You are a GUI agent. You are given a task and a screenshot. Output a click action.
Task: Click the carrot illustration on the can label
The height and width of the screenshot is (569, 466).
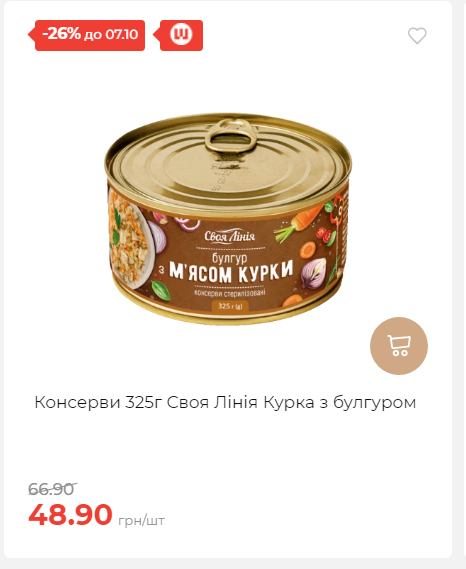tap(299, 222)
